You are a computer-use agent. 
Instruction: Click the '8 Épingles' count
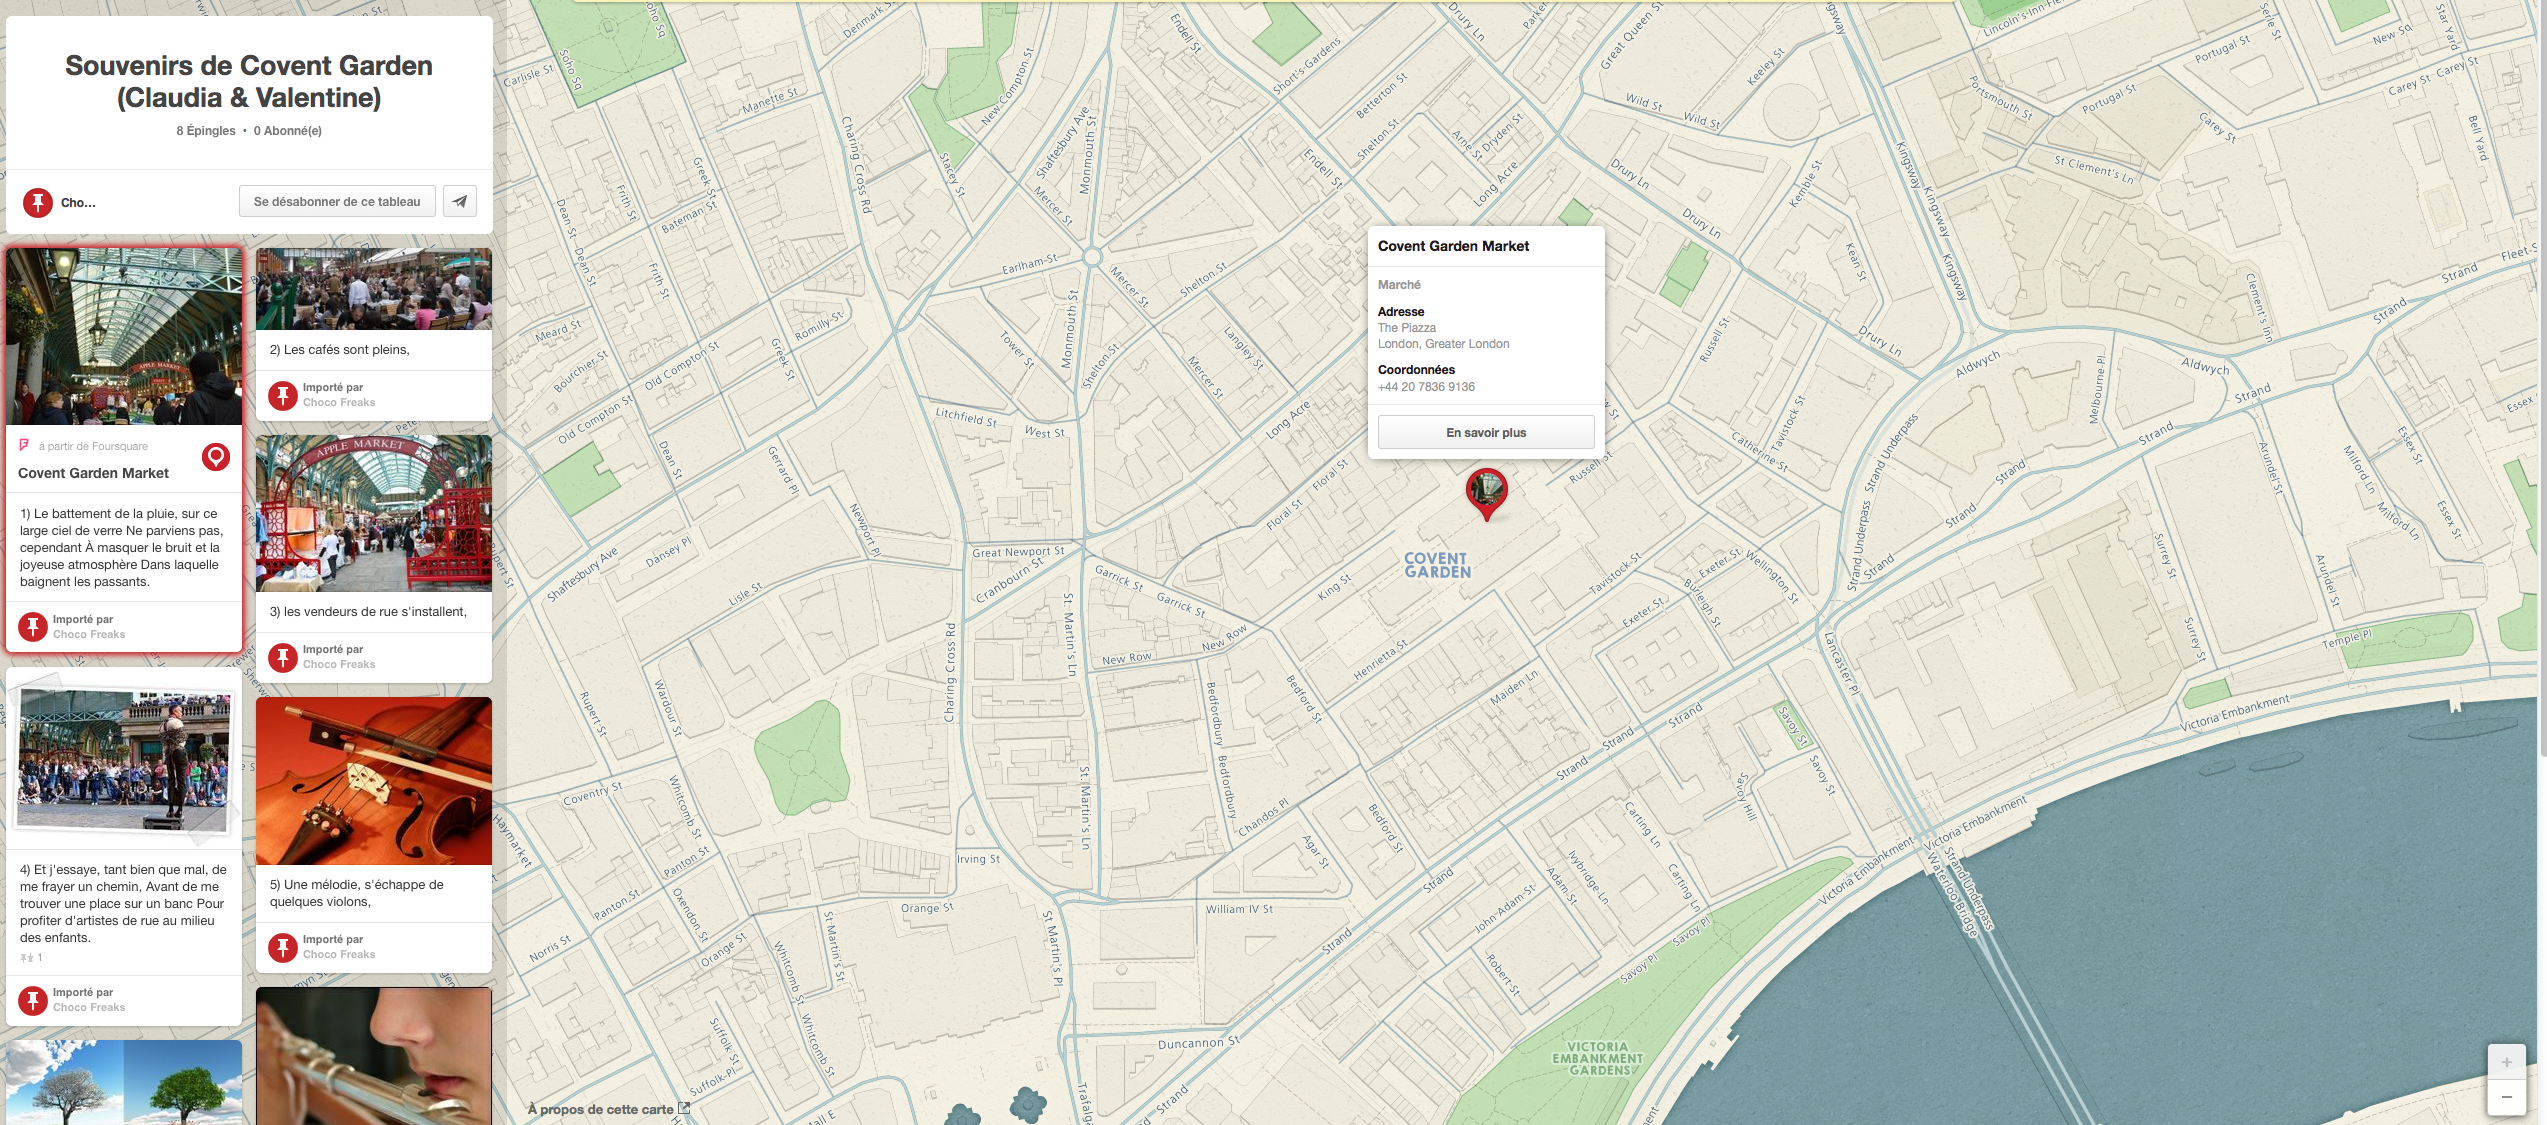(x=206, y=131)
